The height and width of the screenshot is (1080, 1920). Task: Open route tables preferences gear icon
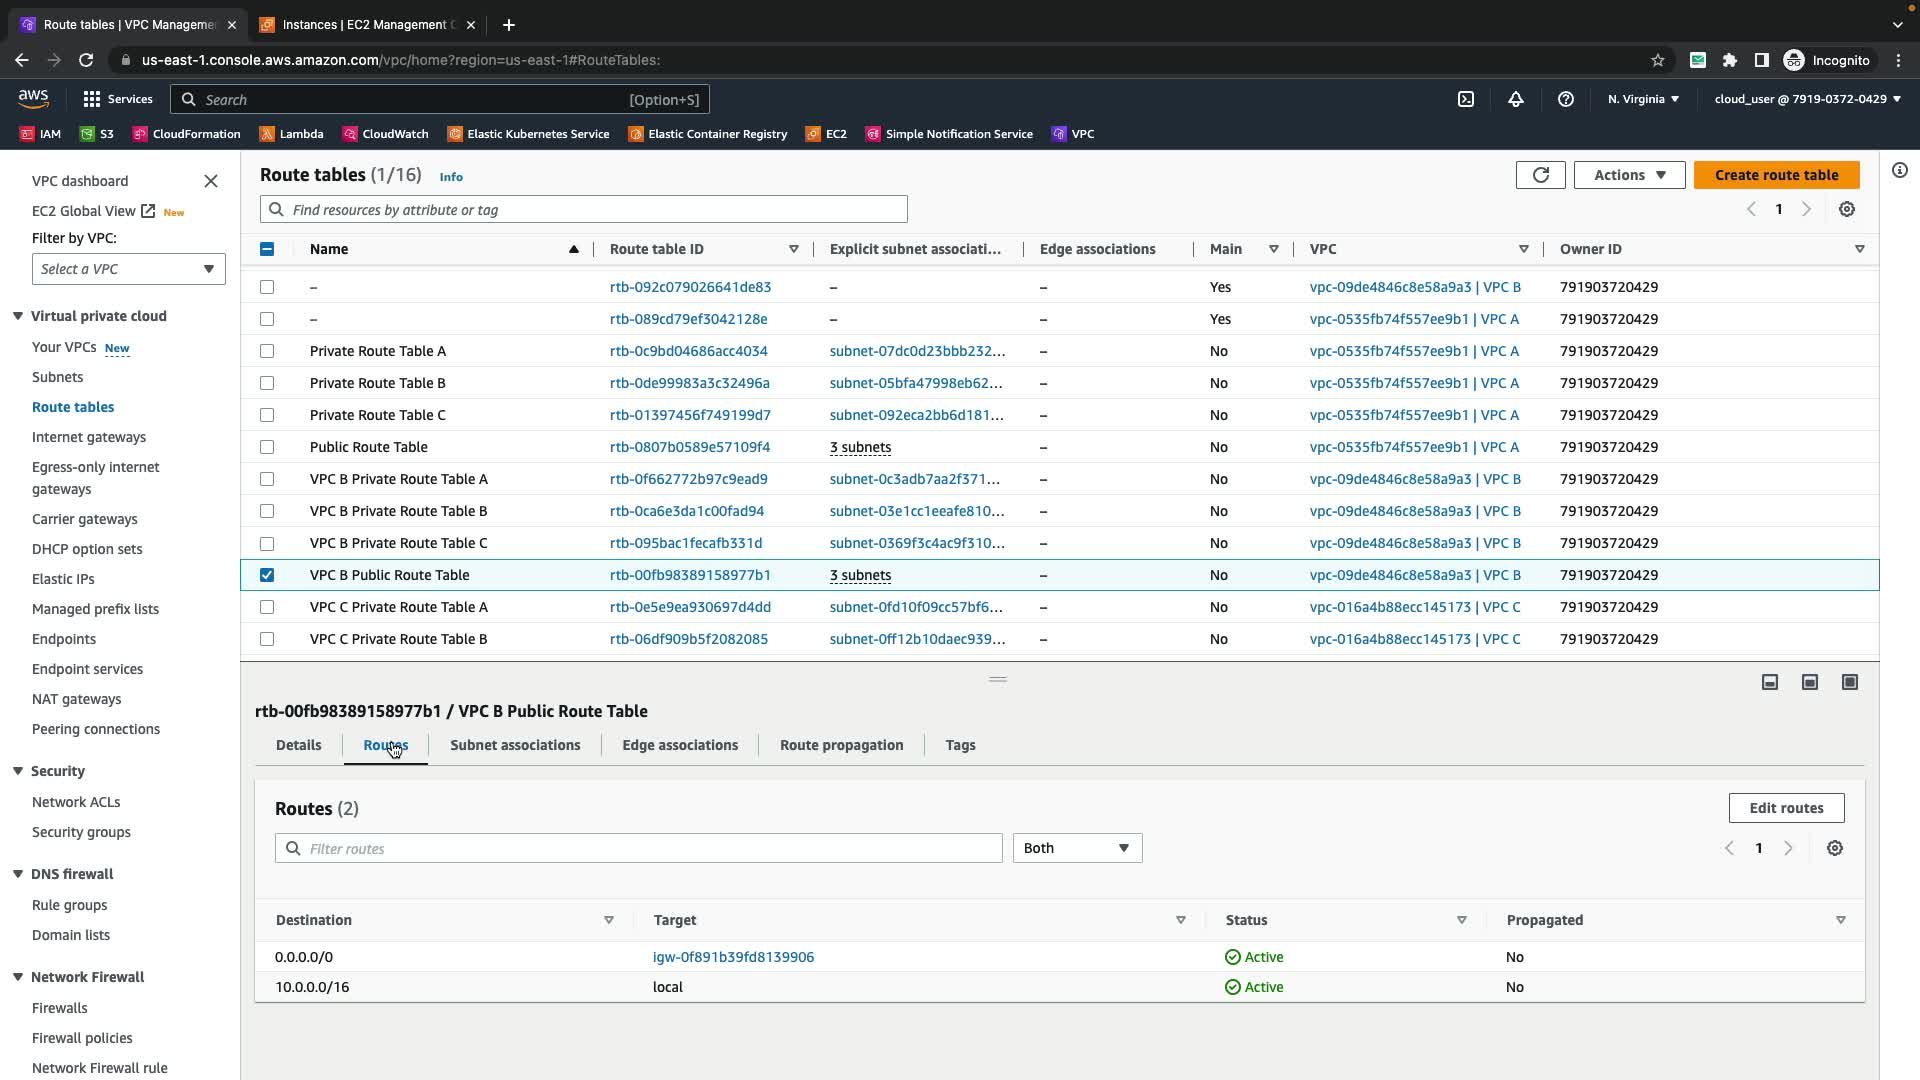point(1847,209)
